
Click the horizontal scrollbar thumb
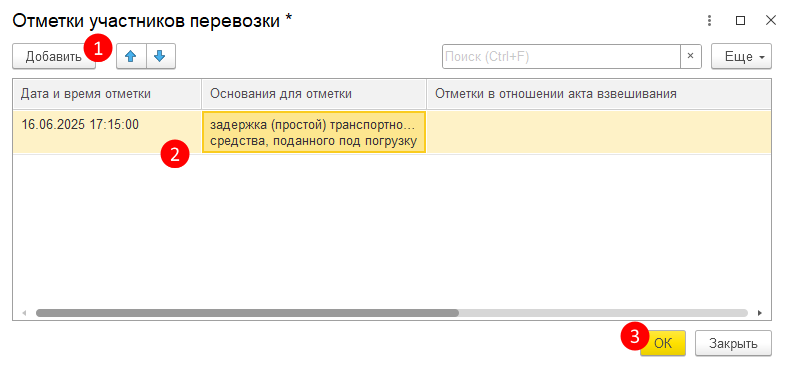click(x=247, y=313)
